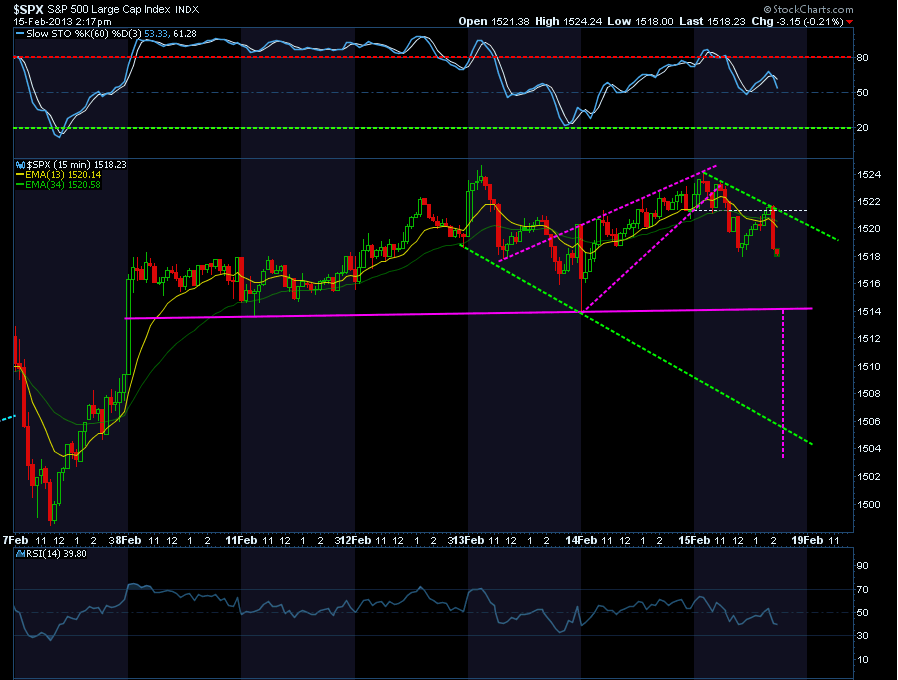Image resolution: width=898 pixels, height=680 pixels.
Task: Click the 8Feb date label
Action: click(x=128, y=540)
